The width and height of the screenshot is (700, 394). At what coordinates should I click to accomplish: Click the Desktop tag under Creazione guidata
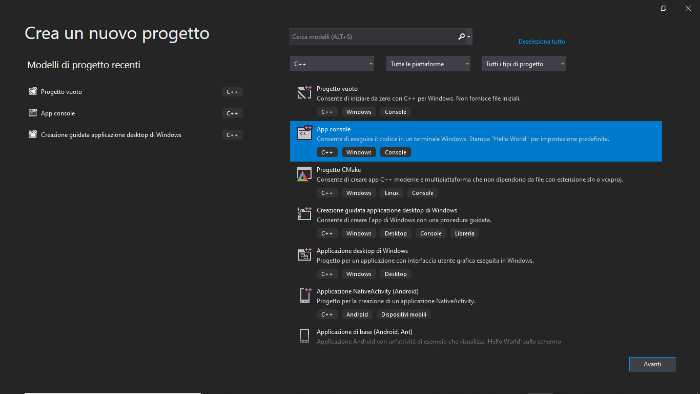tap(396, 233)
